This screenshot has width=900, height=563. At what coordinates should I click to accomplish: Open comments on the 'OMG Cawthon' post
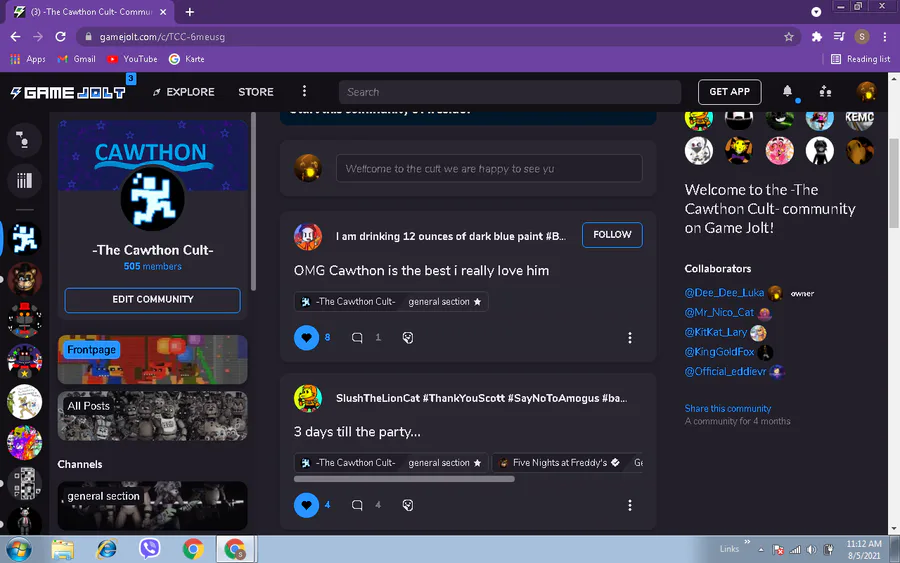pyautogui.click(x=357, y=337)
